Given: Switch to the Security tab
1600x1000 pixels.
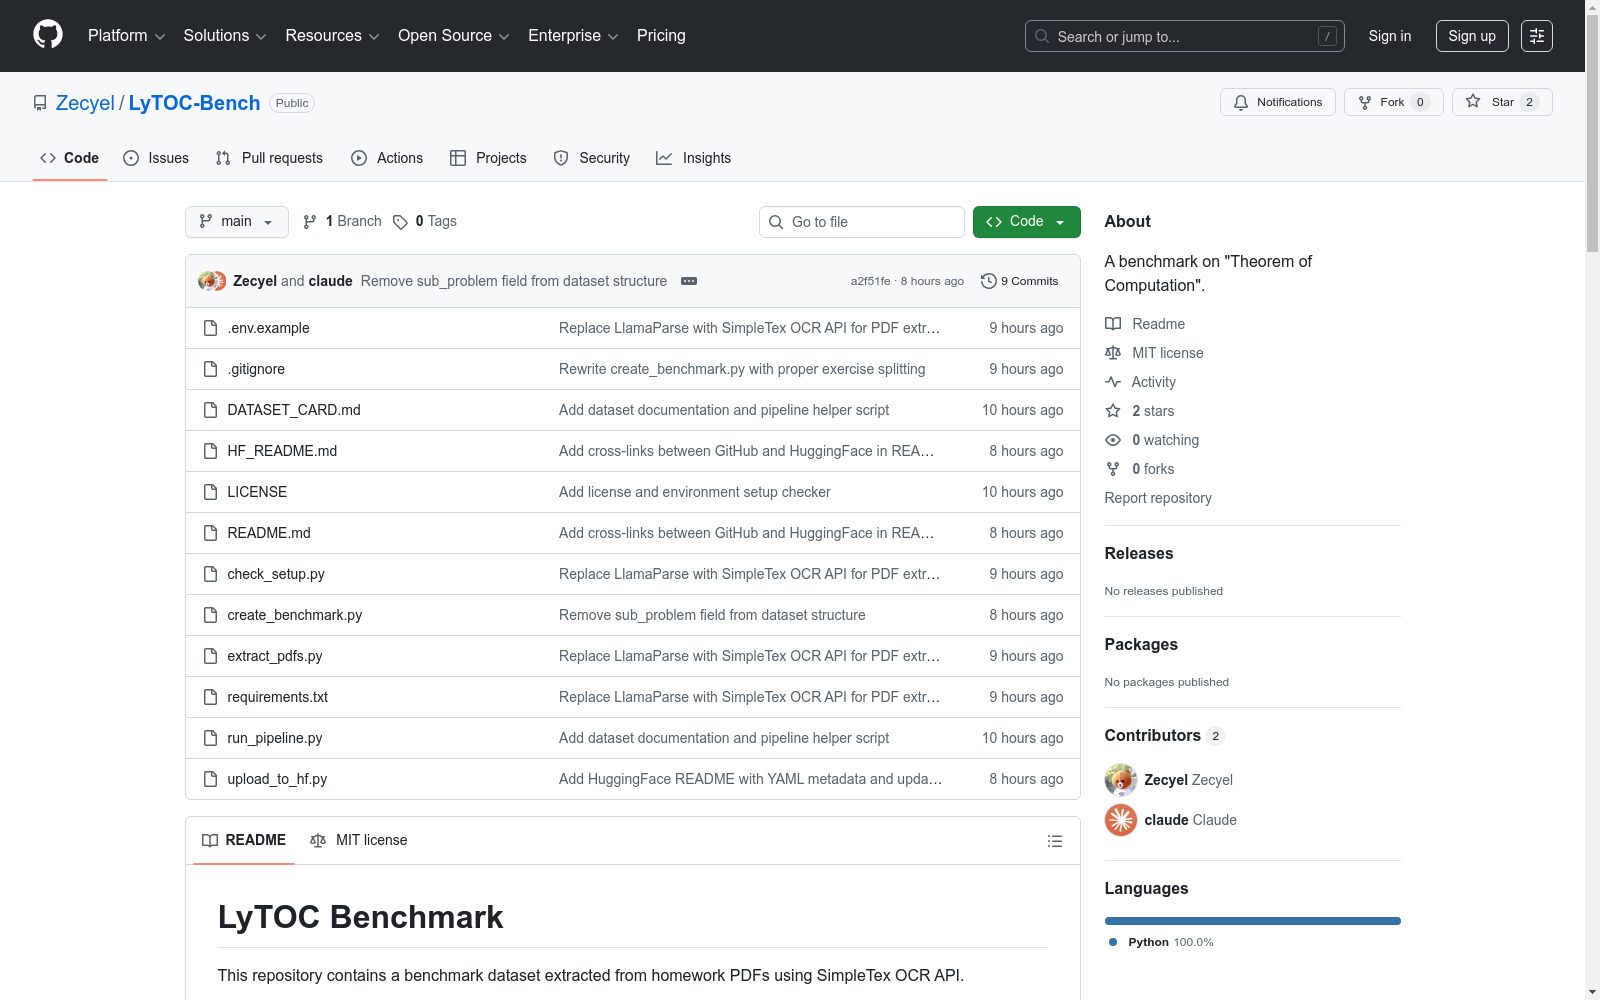Looking at the screenshot, I should (592, 158).
